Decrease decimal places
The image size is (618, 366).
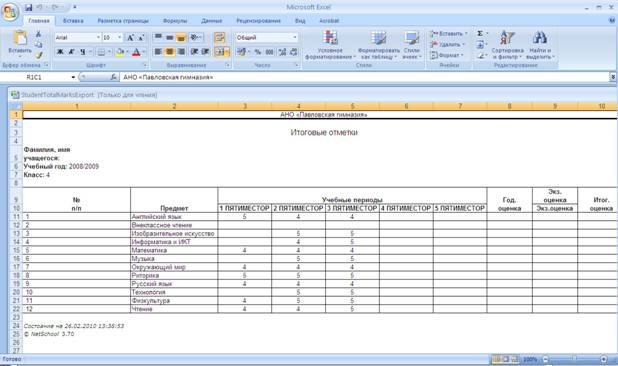[x=294, y=52]
